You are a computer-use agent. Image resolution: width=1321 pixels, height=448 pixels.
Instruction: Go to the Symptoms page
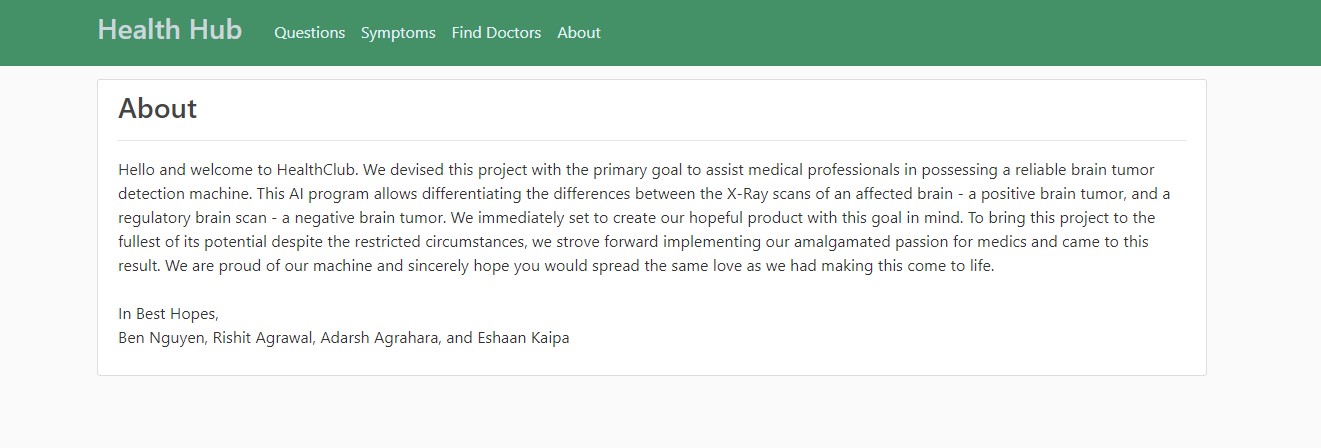point(398,33)
